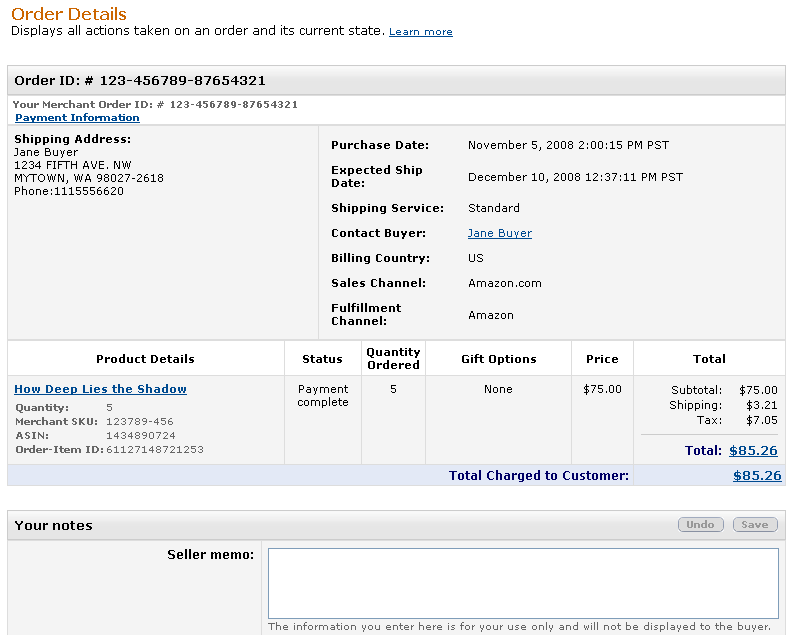The width and height of the screenshot is (794, 635).
Task: Contact buyer via Jane Buyer link
Action: point(499,234)
